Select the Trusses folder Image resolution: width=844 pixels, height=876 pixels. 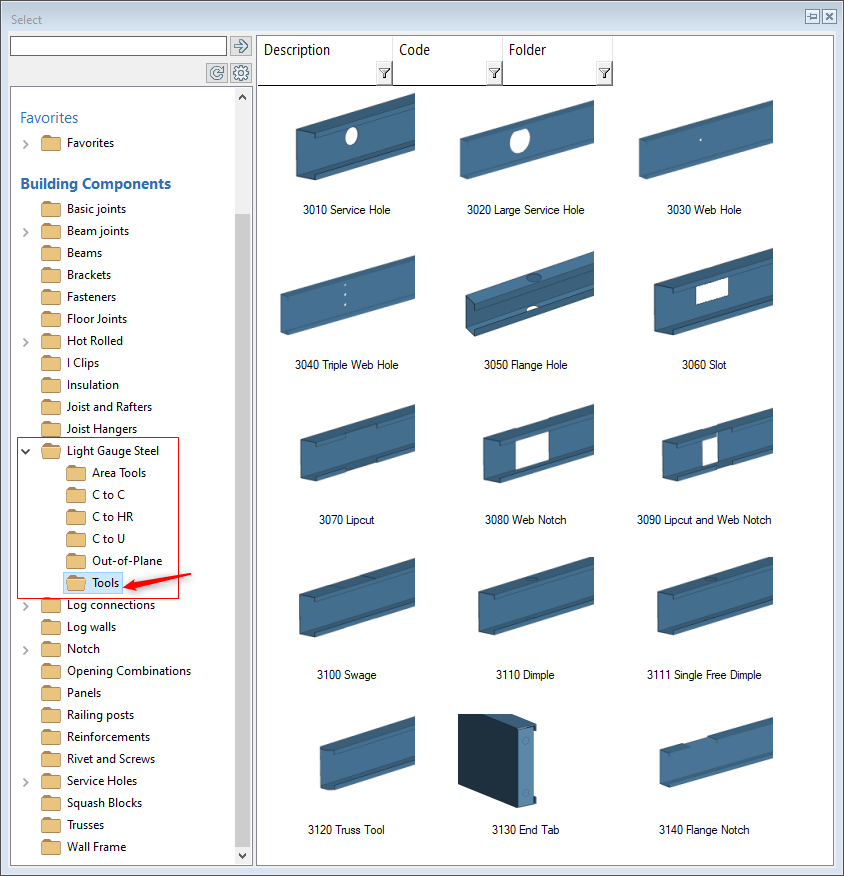85,825
